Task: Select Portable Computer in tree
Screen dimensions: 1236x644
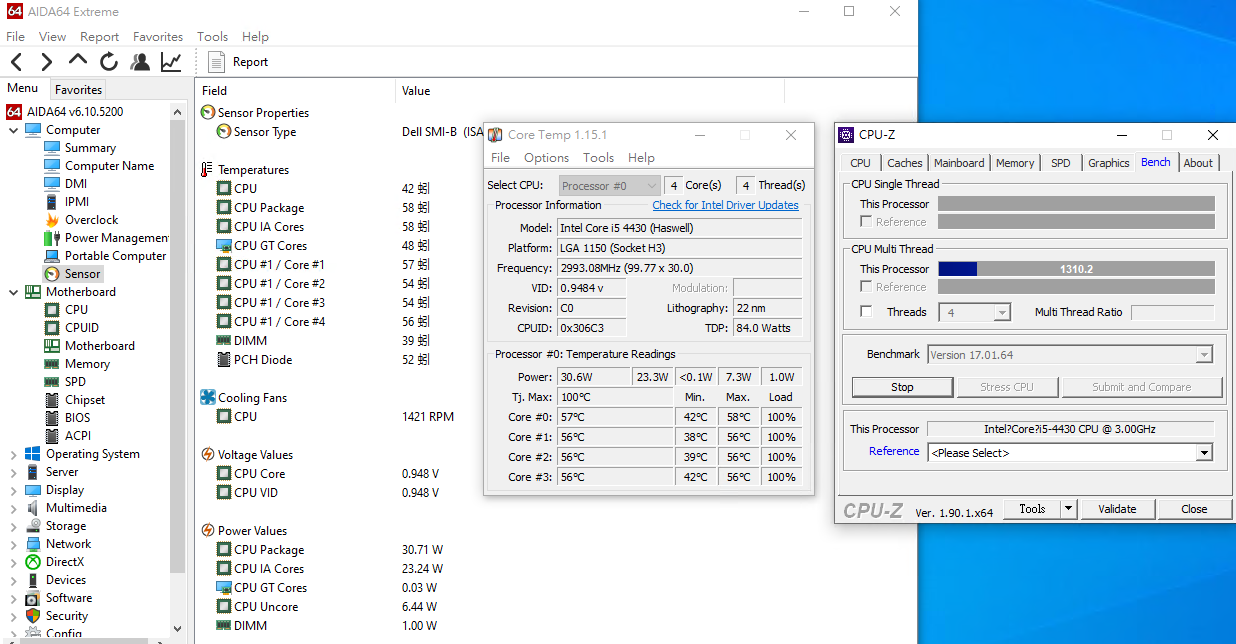Action: pos(115,256)
